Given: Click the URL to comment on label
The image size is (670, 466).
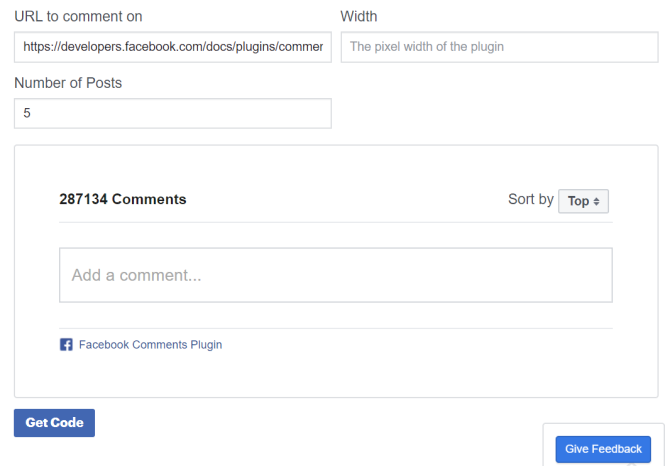Looking at the screenshot, I should (x=78, y=16).
